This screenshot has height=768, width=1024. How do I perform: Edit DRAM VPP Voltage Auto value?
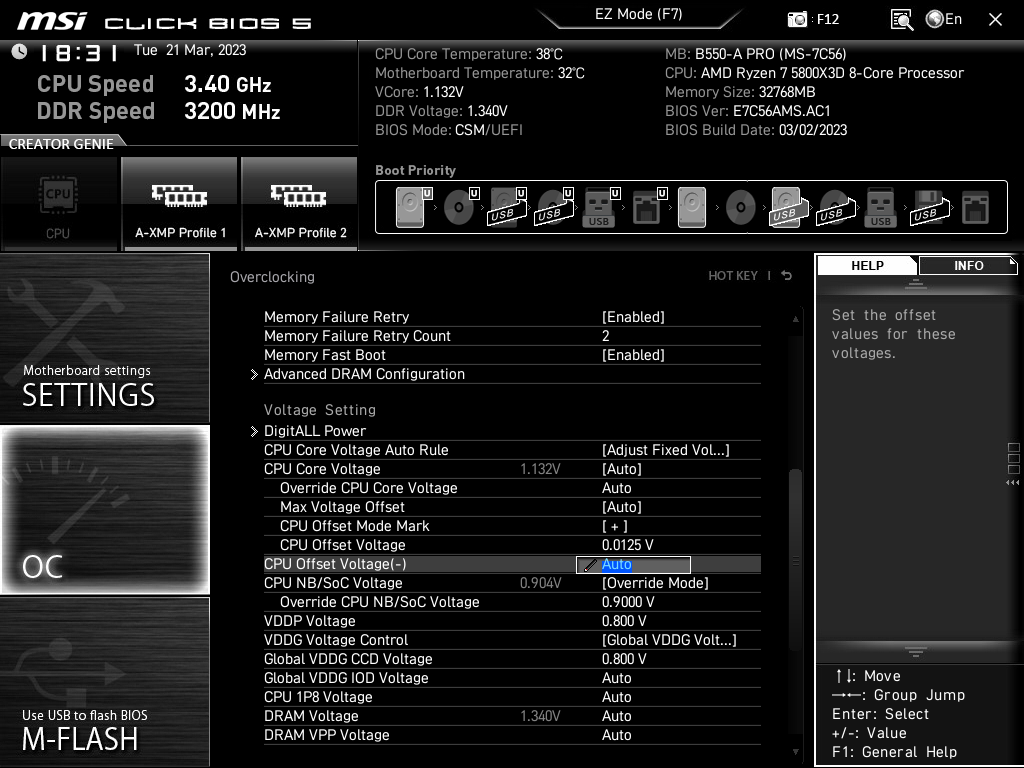[x=616, y=735]
